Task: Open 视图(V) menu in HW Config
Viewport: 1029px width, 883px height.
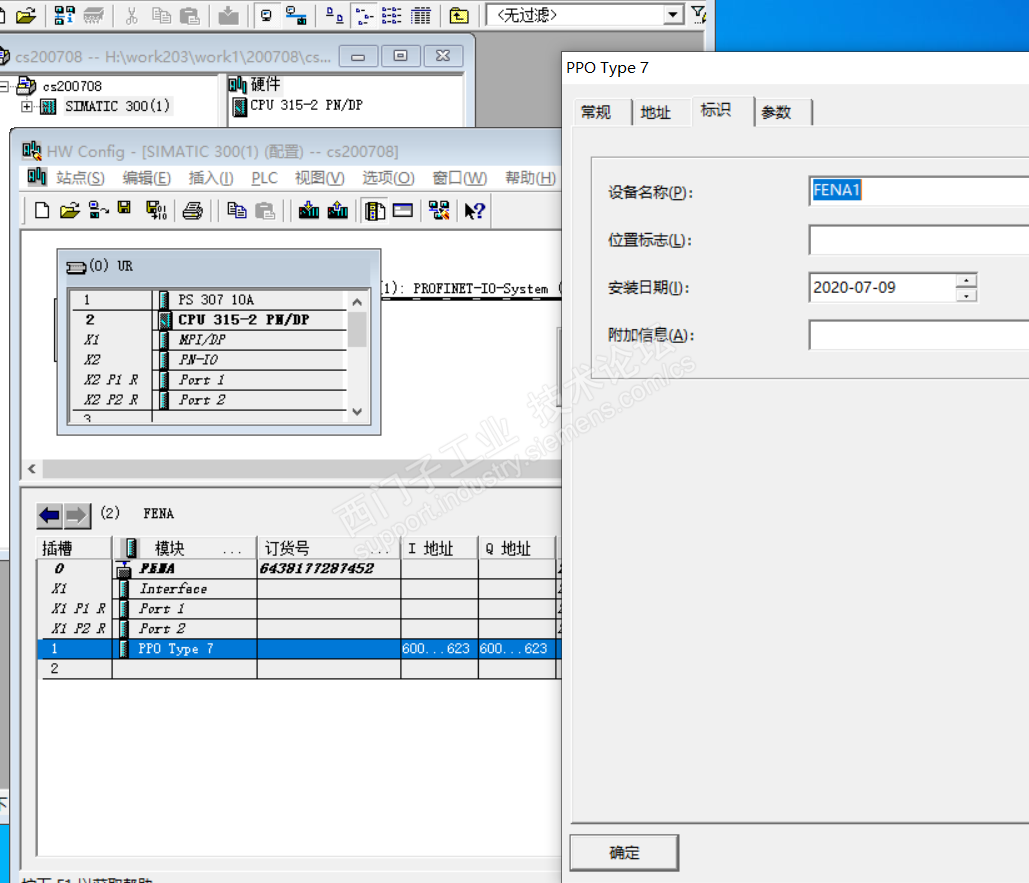Action: point(320,178)
